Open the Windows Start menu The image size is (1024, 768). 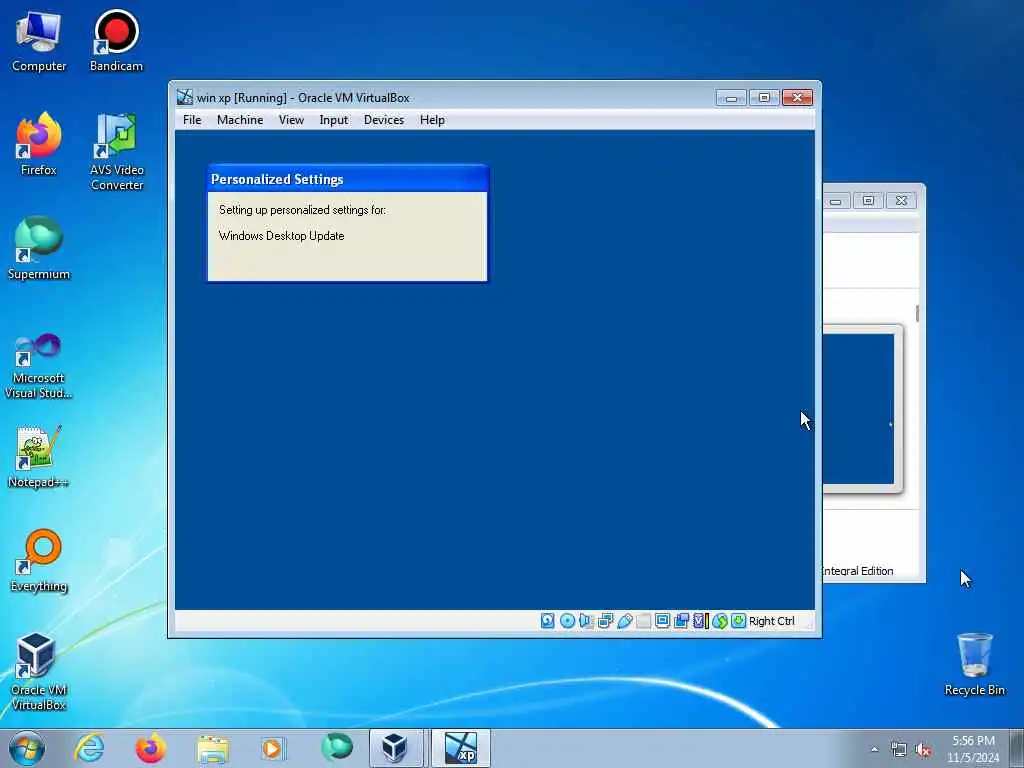(27, 748)
